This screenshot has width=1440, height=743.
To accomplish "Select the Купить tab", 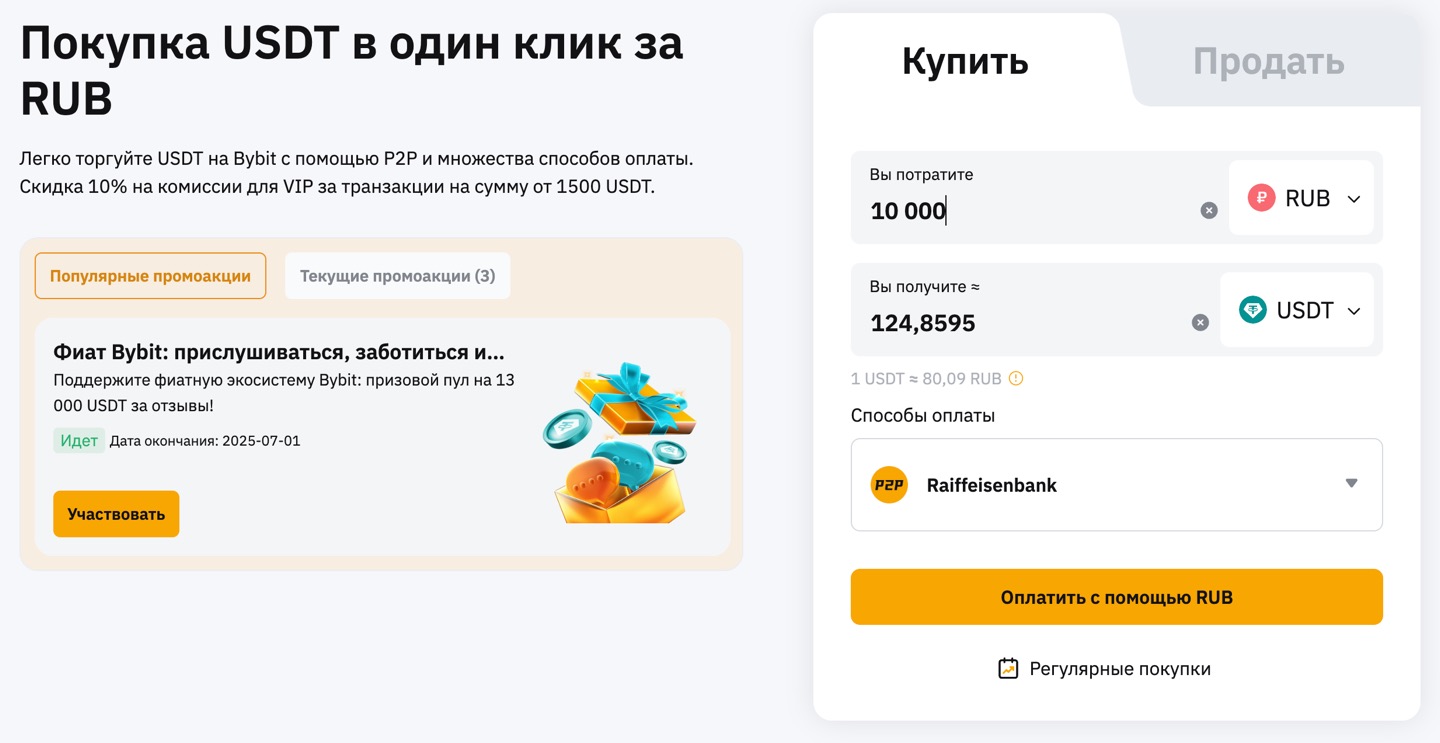I will tap(965, 62).
